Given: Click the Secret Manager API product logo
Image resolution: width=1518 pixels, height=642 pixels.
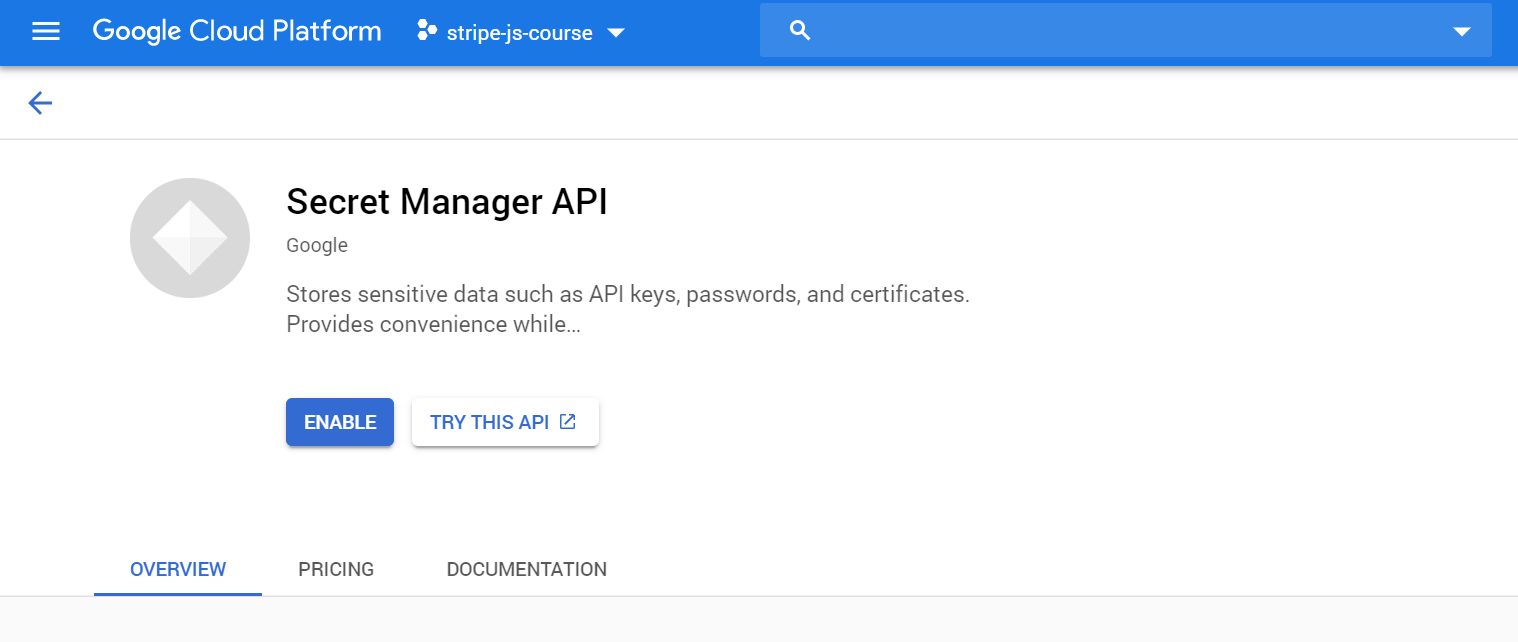Looking at the screenshot, I should 189,238.
